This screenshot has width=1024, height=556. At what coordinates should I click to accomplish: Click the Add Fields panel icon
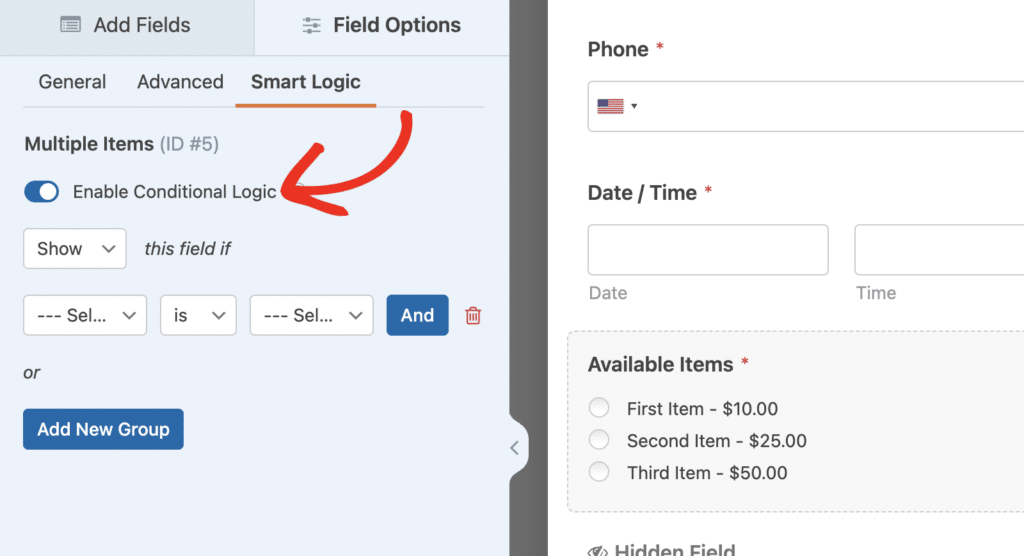point(70,26)
